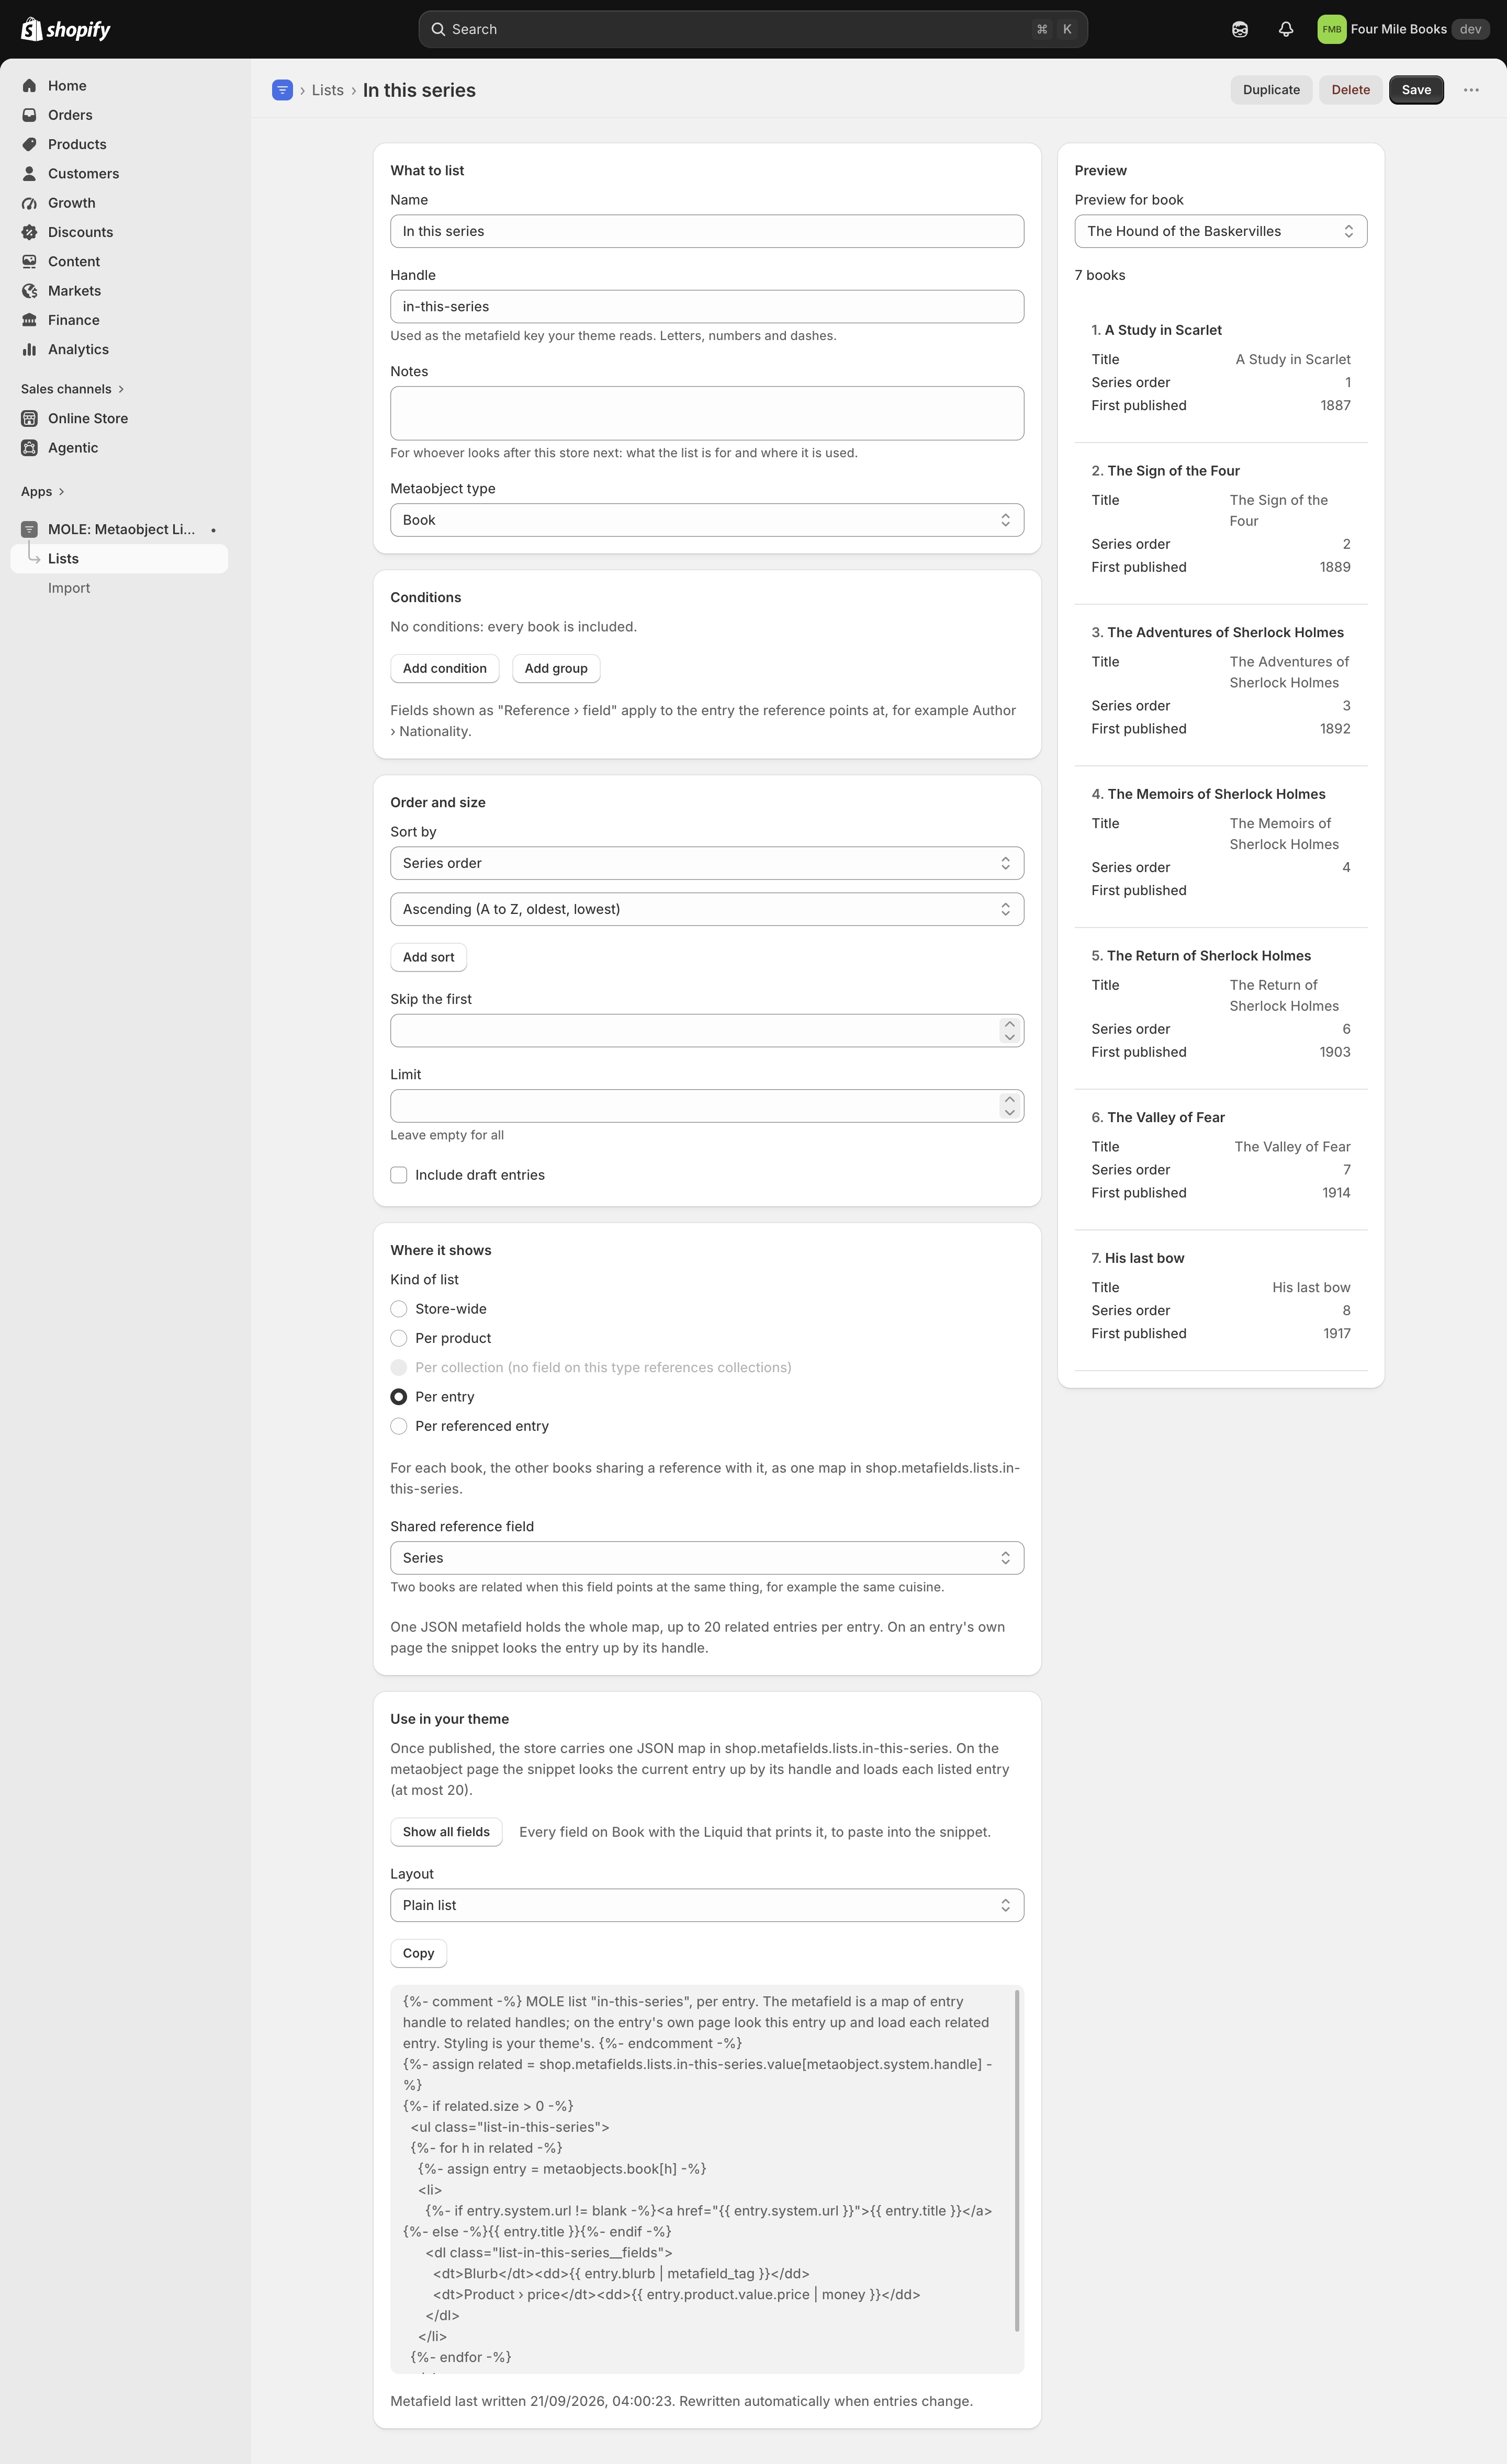Click the Agentic channel icon
The width and height of the screenshot is (1507, 2464).
[30, 448]
